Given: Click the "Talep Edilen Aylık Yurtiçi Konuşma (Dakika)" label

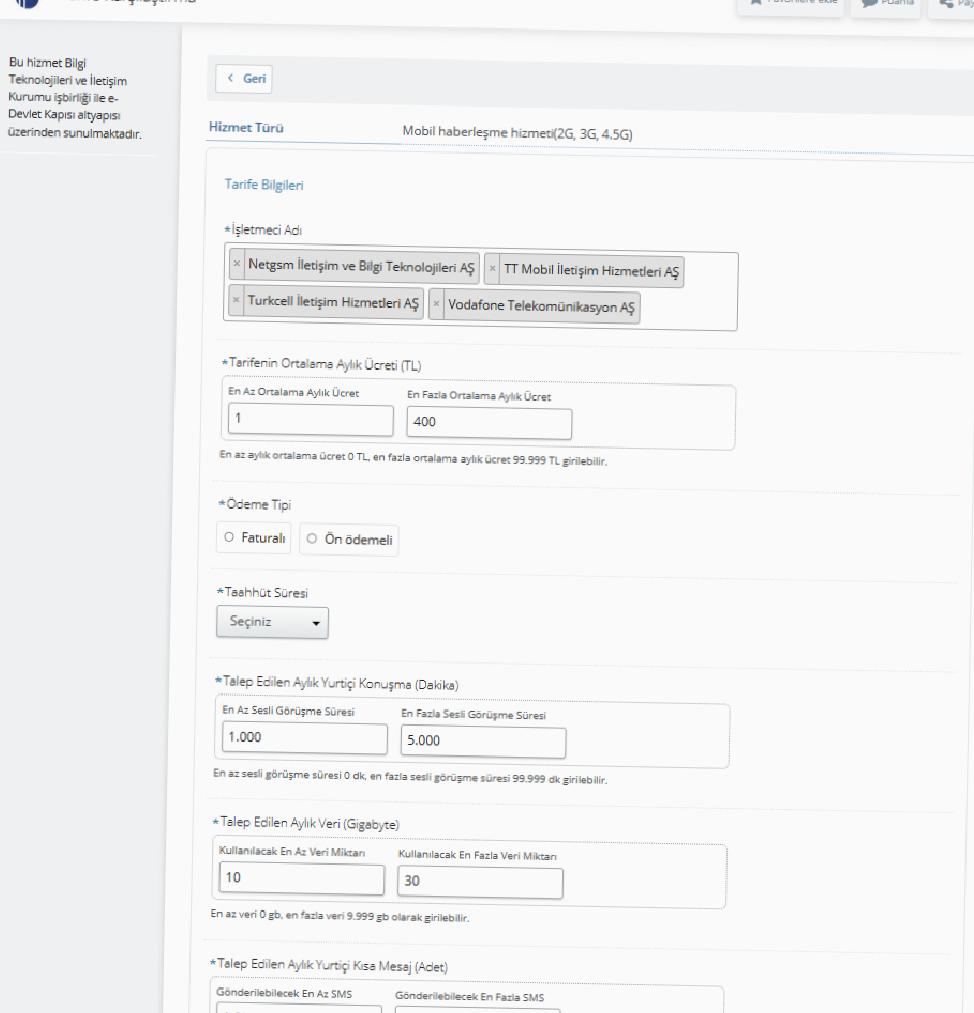Looking at the screenshot, I should (x=340, y=683).
